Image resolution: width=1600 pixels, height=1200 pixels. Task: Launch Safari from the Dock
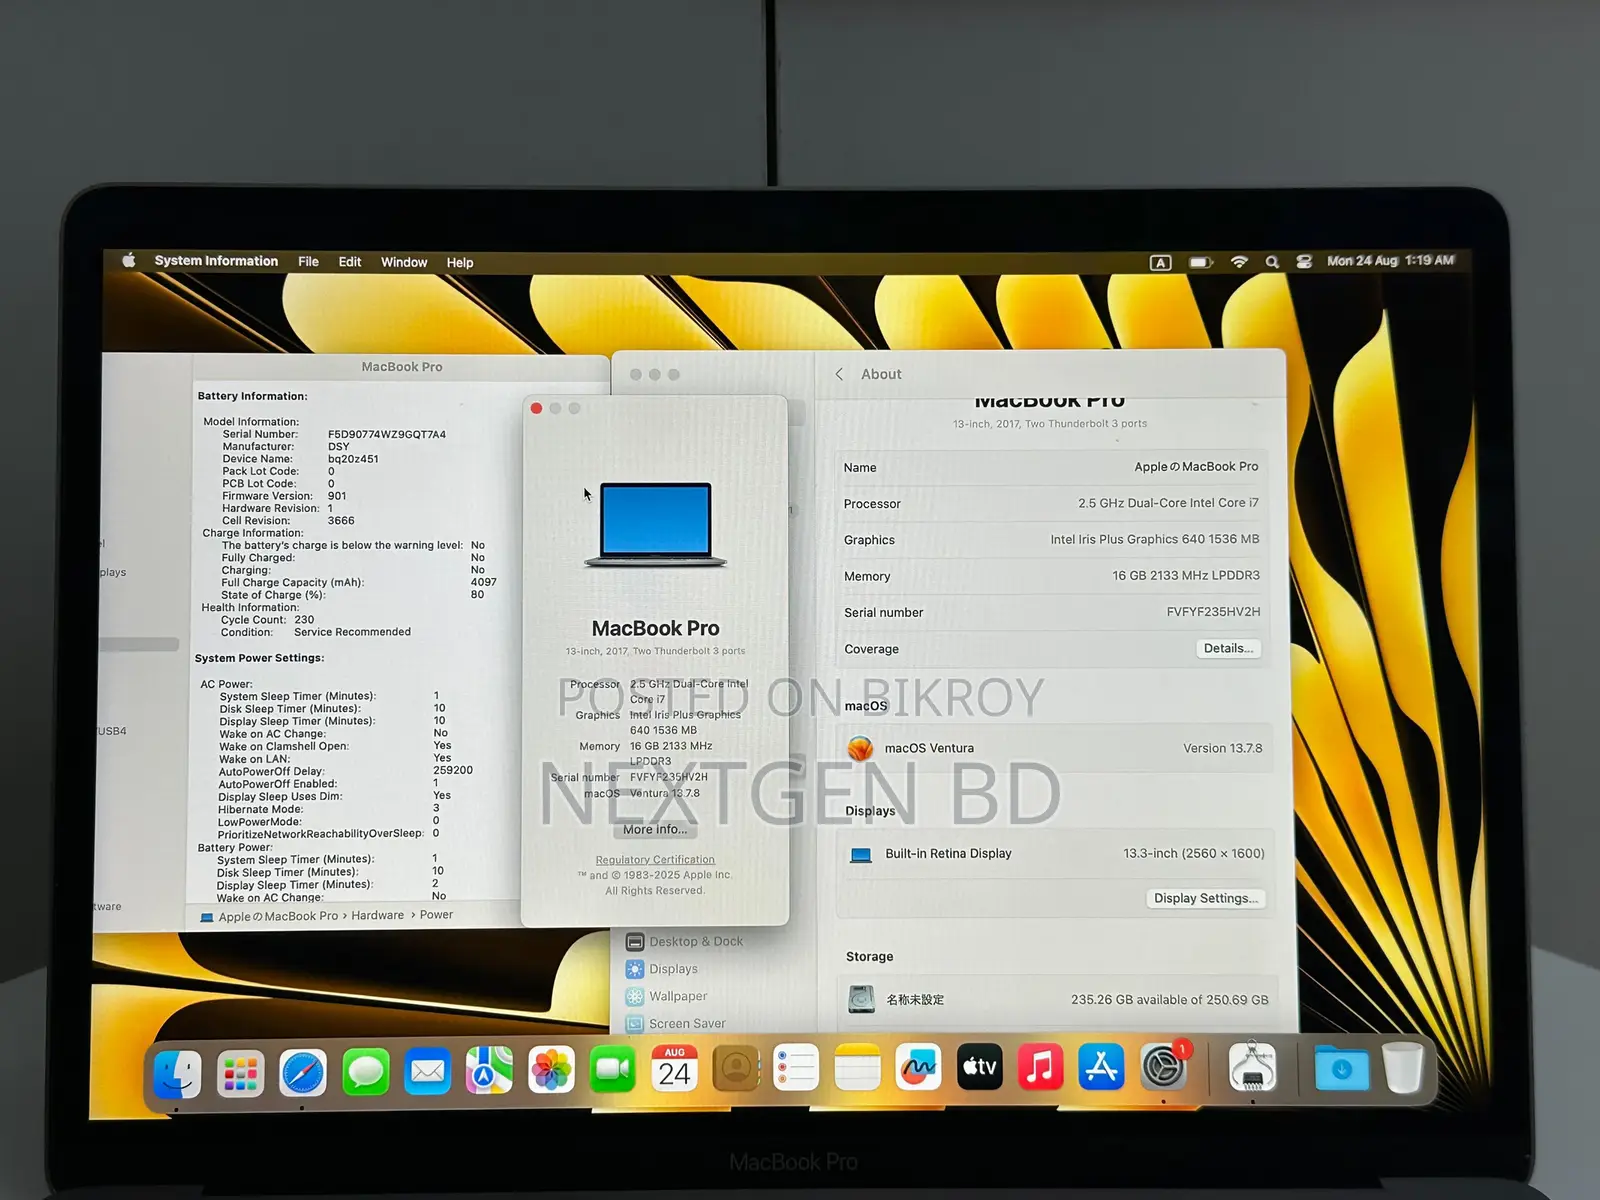pyautogui.click(x=302, y=1073)
